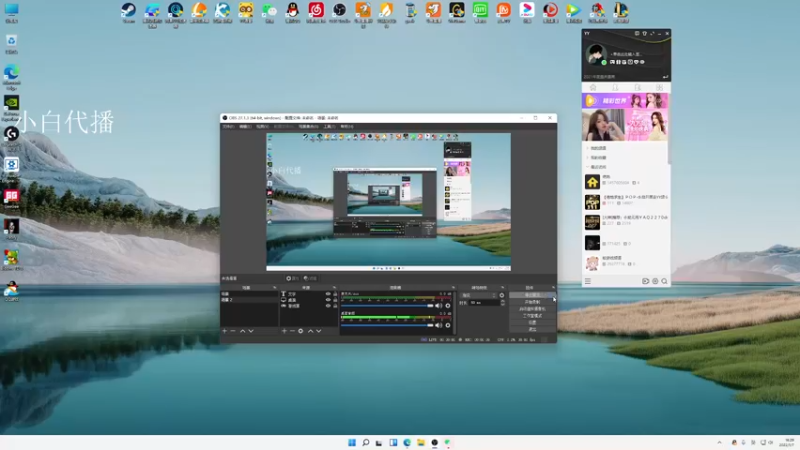Adjust the transition duration stepper
800x450 pixels.
[503, 303]
